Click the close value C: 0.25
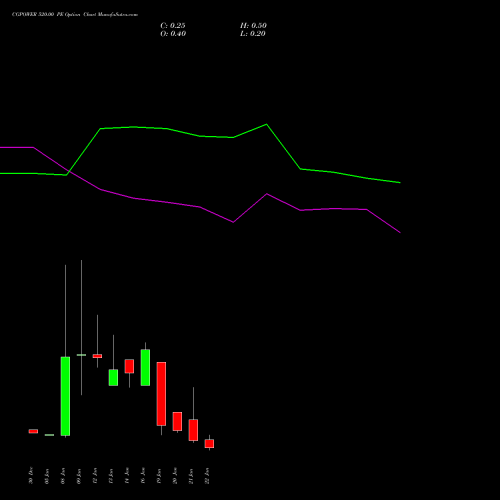Image resolution: width=500 pixels, height=500 pixels. pos(173,26)
